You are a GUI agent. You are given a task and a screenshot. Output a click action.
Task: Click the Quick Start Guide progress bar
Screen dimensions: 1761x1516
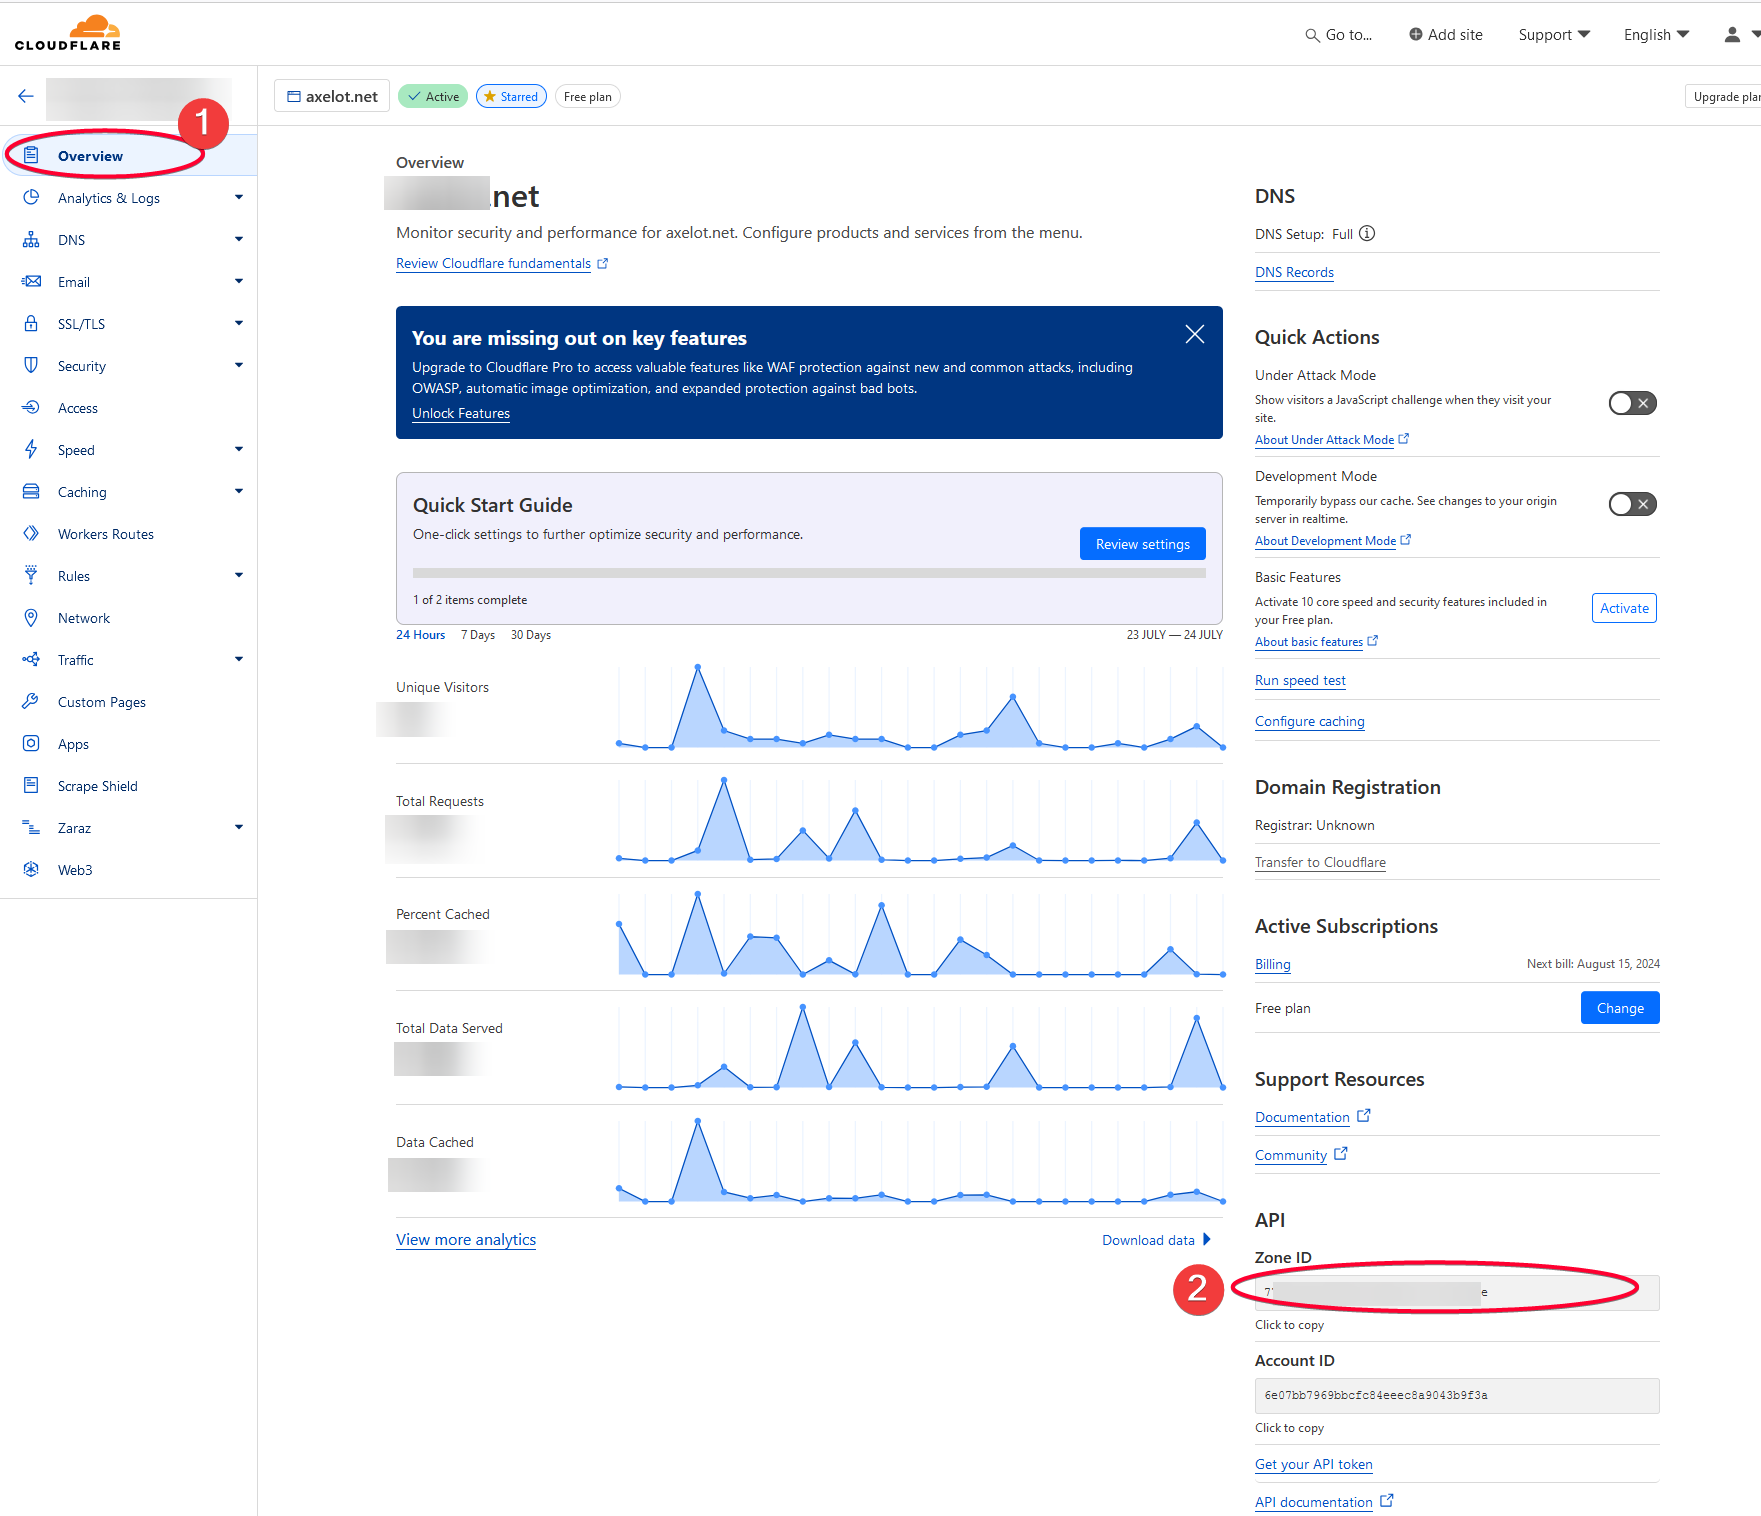click(809, 573)
